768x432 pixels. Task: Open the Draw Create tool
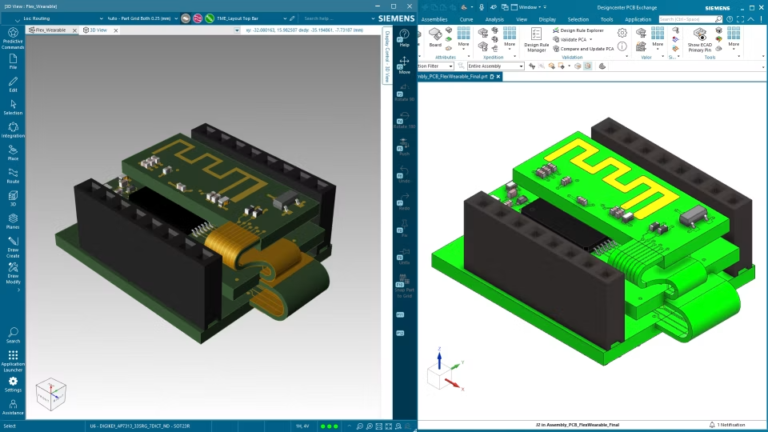13,247
